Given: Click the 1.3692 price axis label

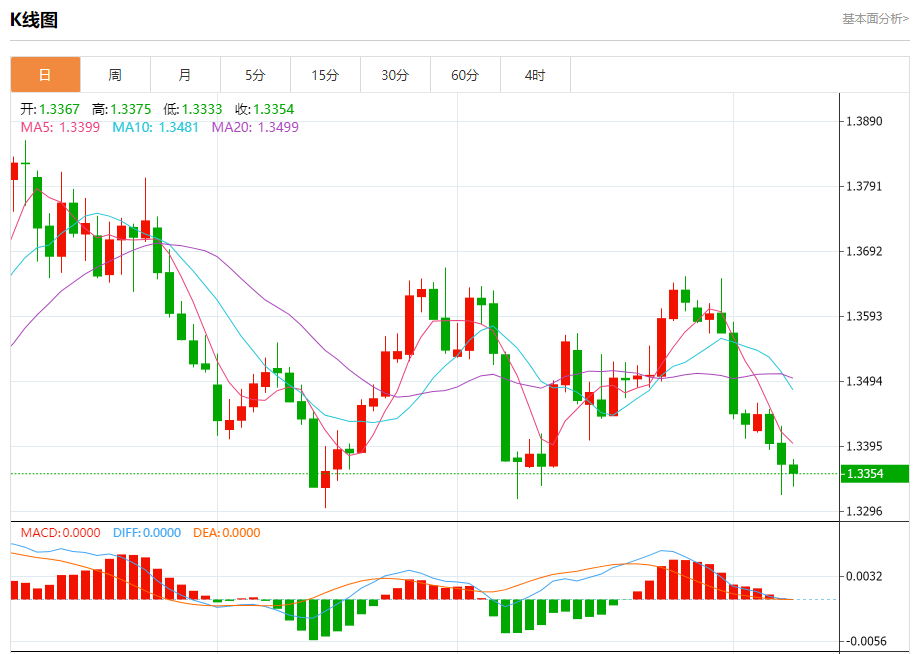Looking at the screenshot, I should coord(864,251).
